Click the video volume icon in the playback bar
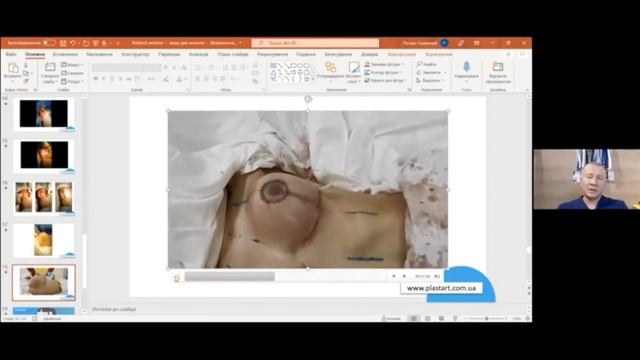 point(437,276)
